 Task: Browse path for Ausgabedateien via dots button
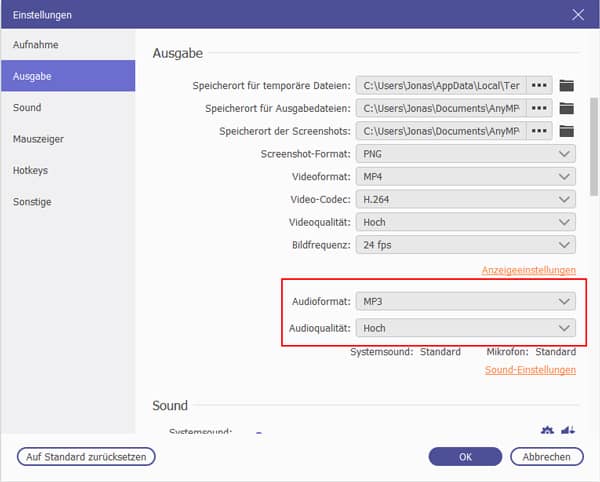coord(539,108)
